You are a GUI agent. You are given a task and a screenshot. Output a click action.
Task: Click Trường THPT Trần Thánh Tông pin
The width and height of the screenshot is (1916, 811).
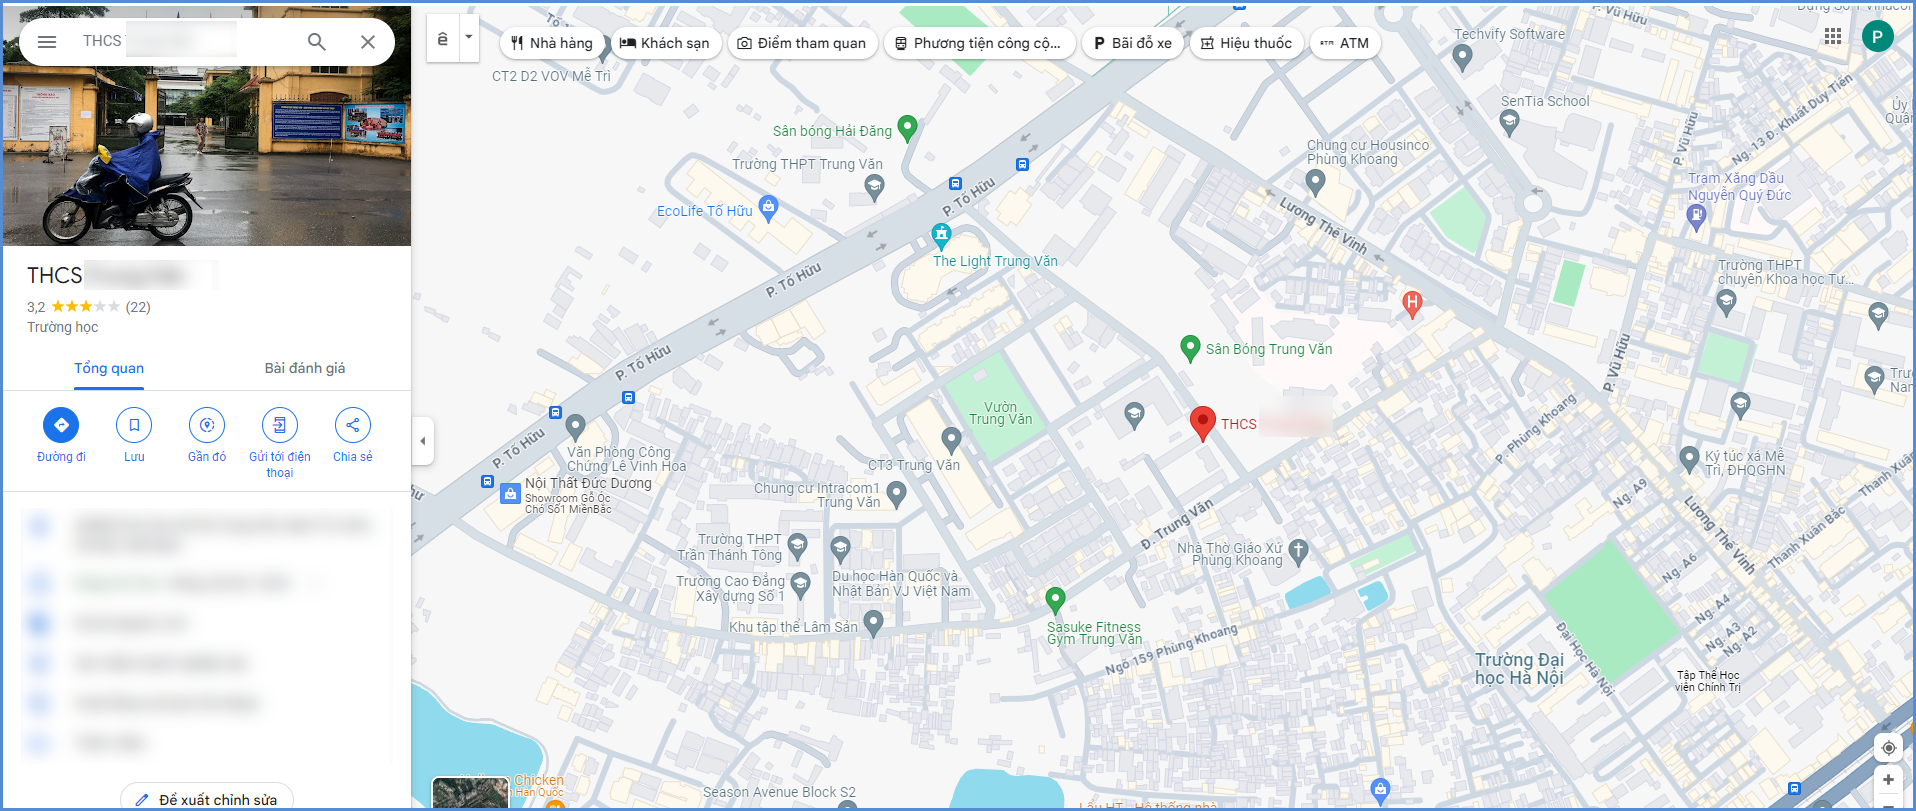point(797,546)
